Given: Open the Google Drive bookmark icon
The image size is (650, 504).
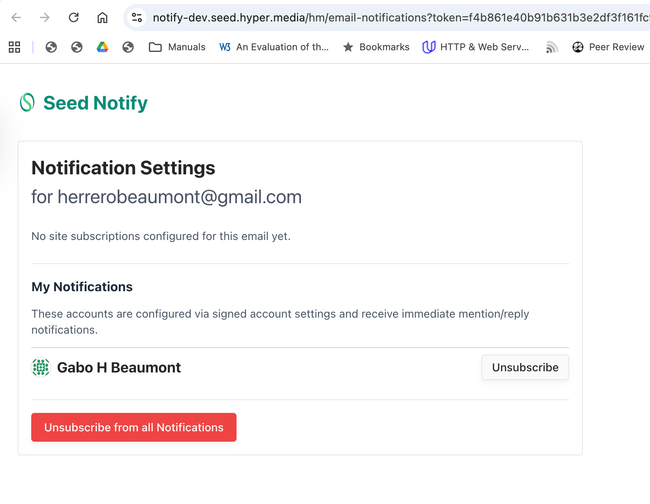Looking at the screenshot, I should [102, 47].
